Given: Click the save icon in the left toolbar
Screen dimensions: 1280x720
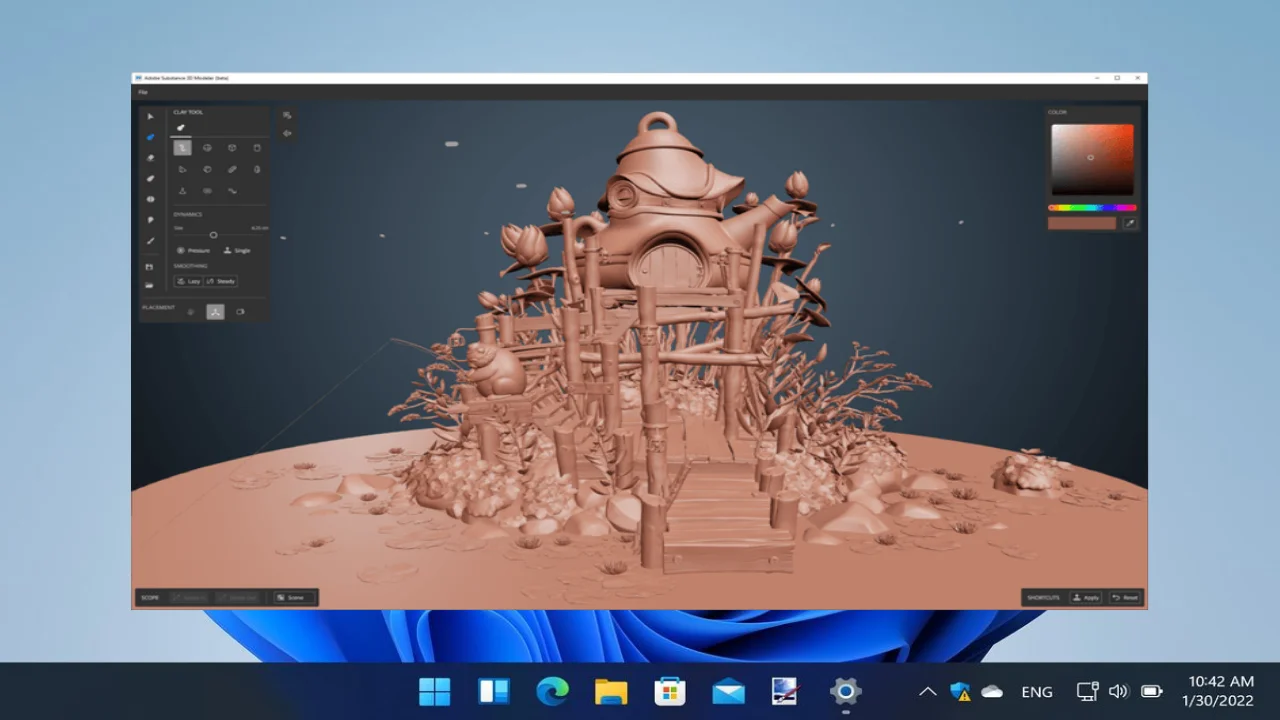Looking at the screenshot, I should click(150, 267).
